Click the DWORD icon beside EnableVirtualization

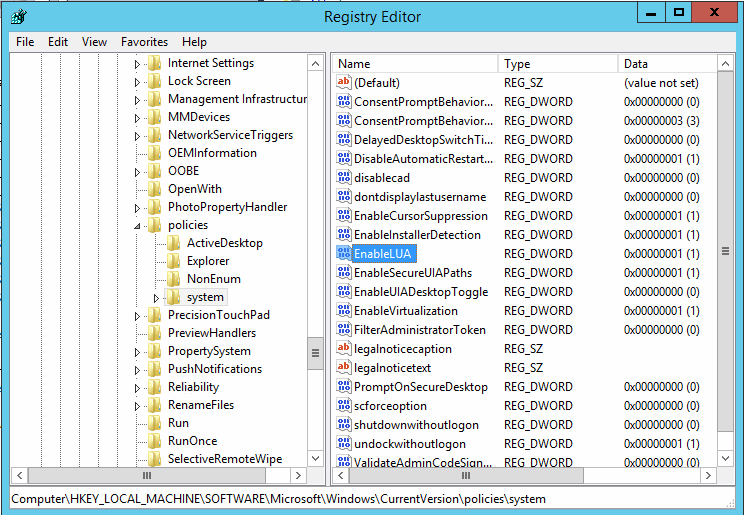pyautogui.click(x=344, y=310)
